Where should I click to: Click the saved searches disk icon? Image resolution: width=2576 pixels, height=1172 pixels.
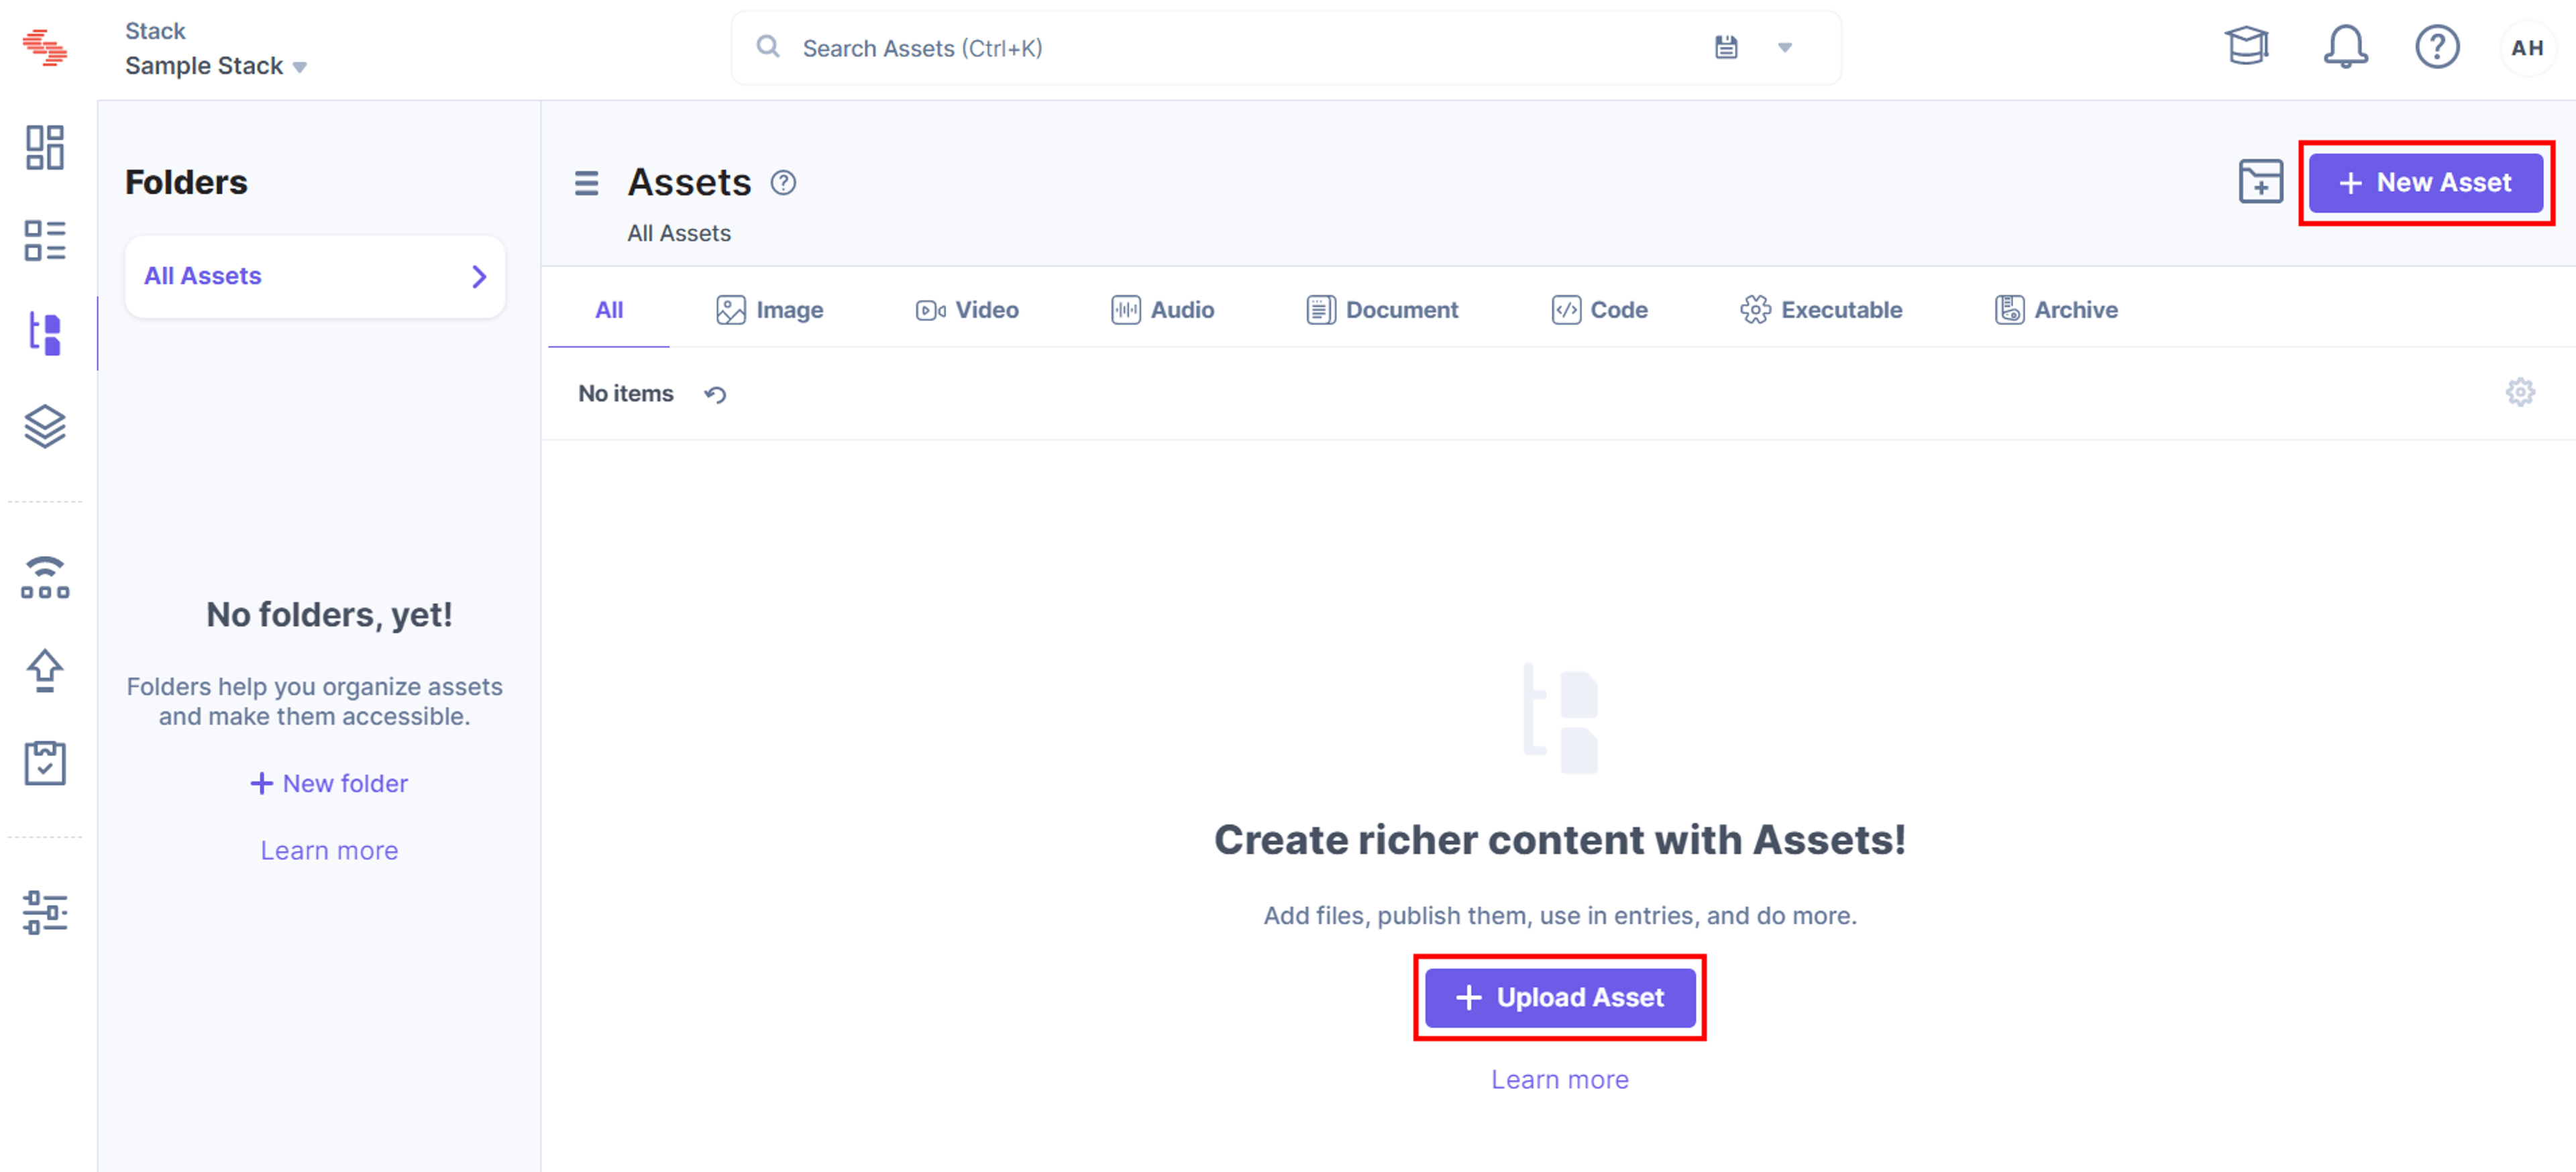click(1726, 47)
